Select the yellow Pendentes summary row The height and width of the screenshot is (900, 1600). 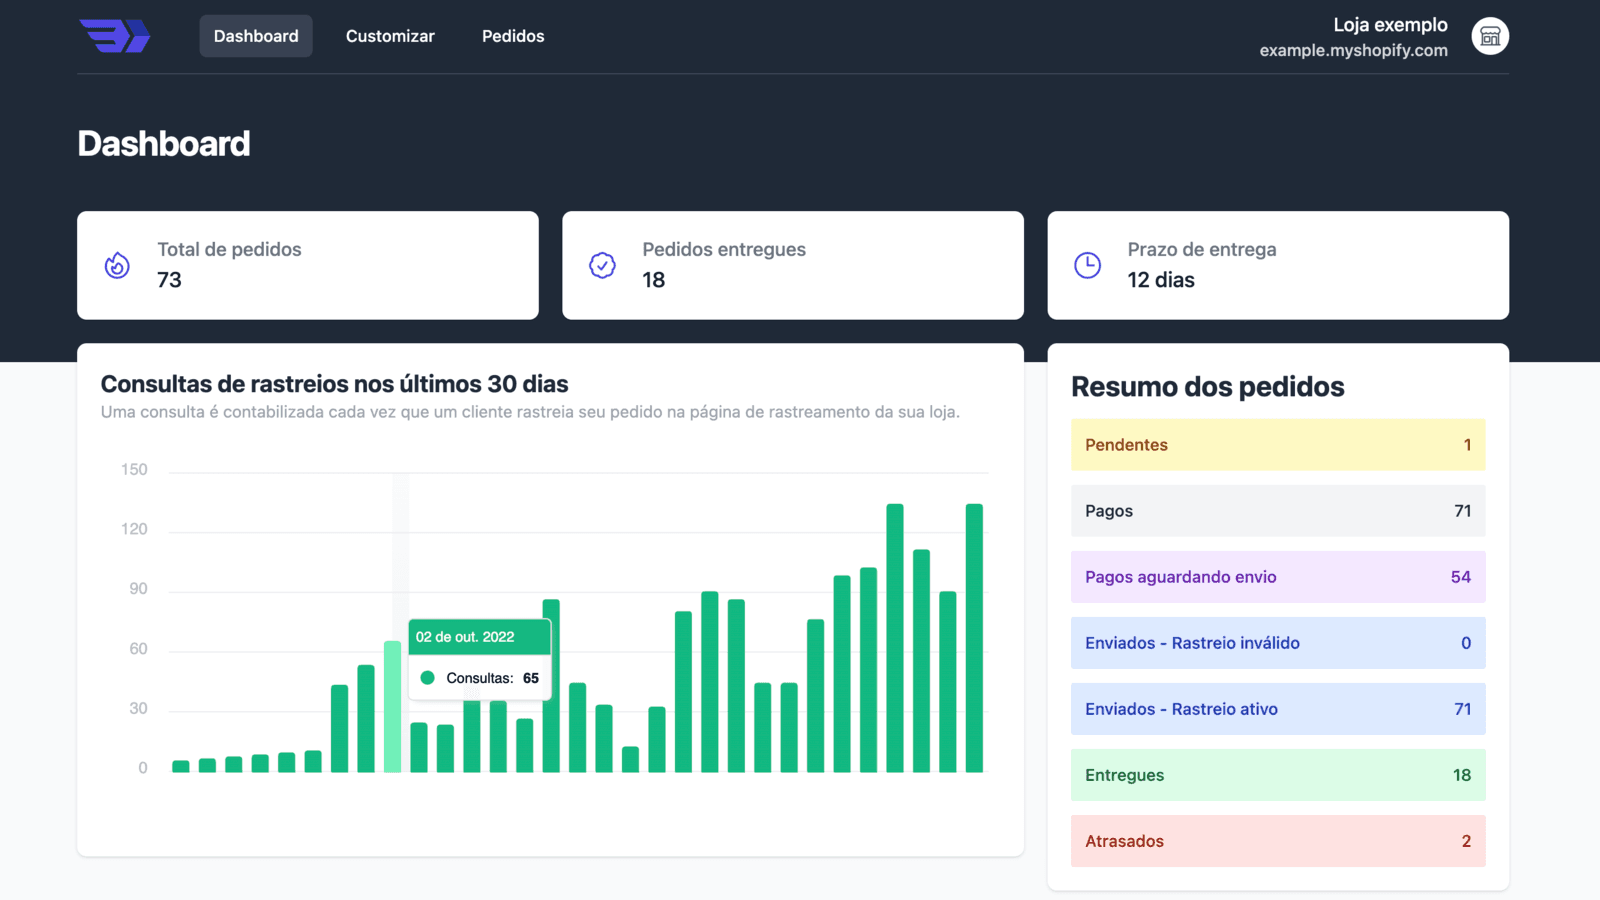coord(1277,445)
